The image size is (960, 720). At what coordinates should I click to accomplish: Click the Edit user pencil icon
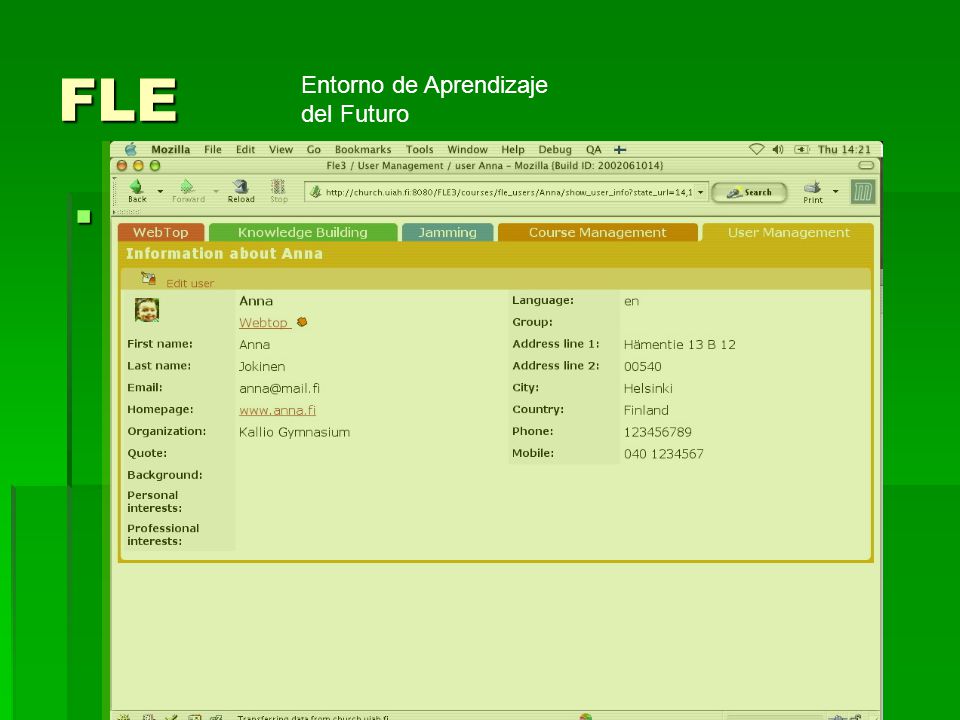(148, 279)
